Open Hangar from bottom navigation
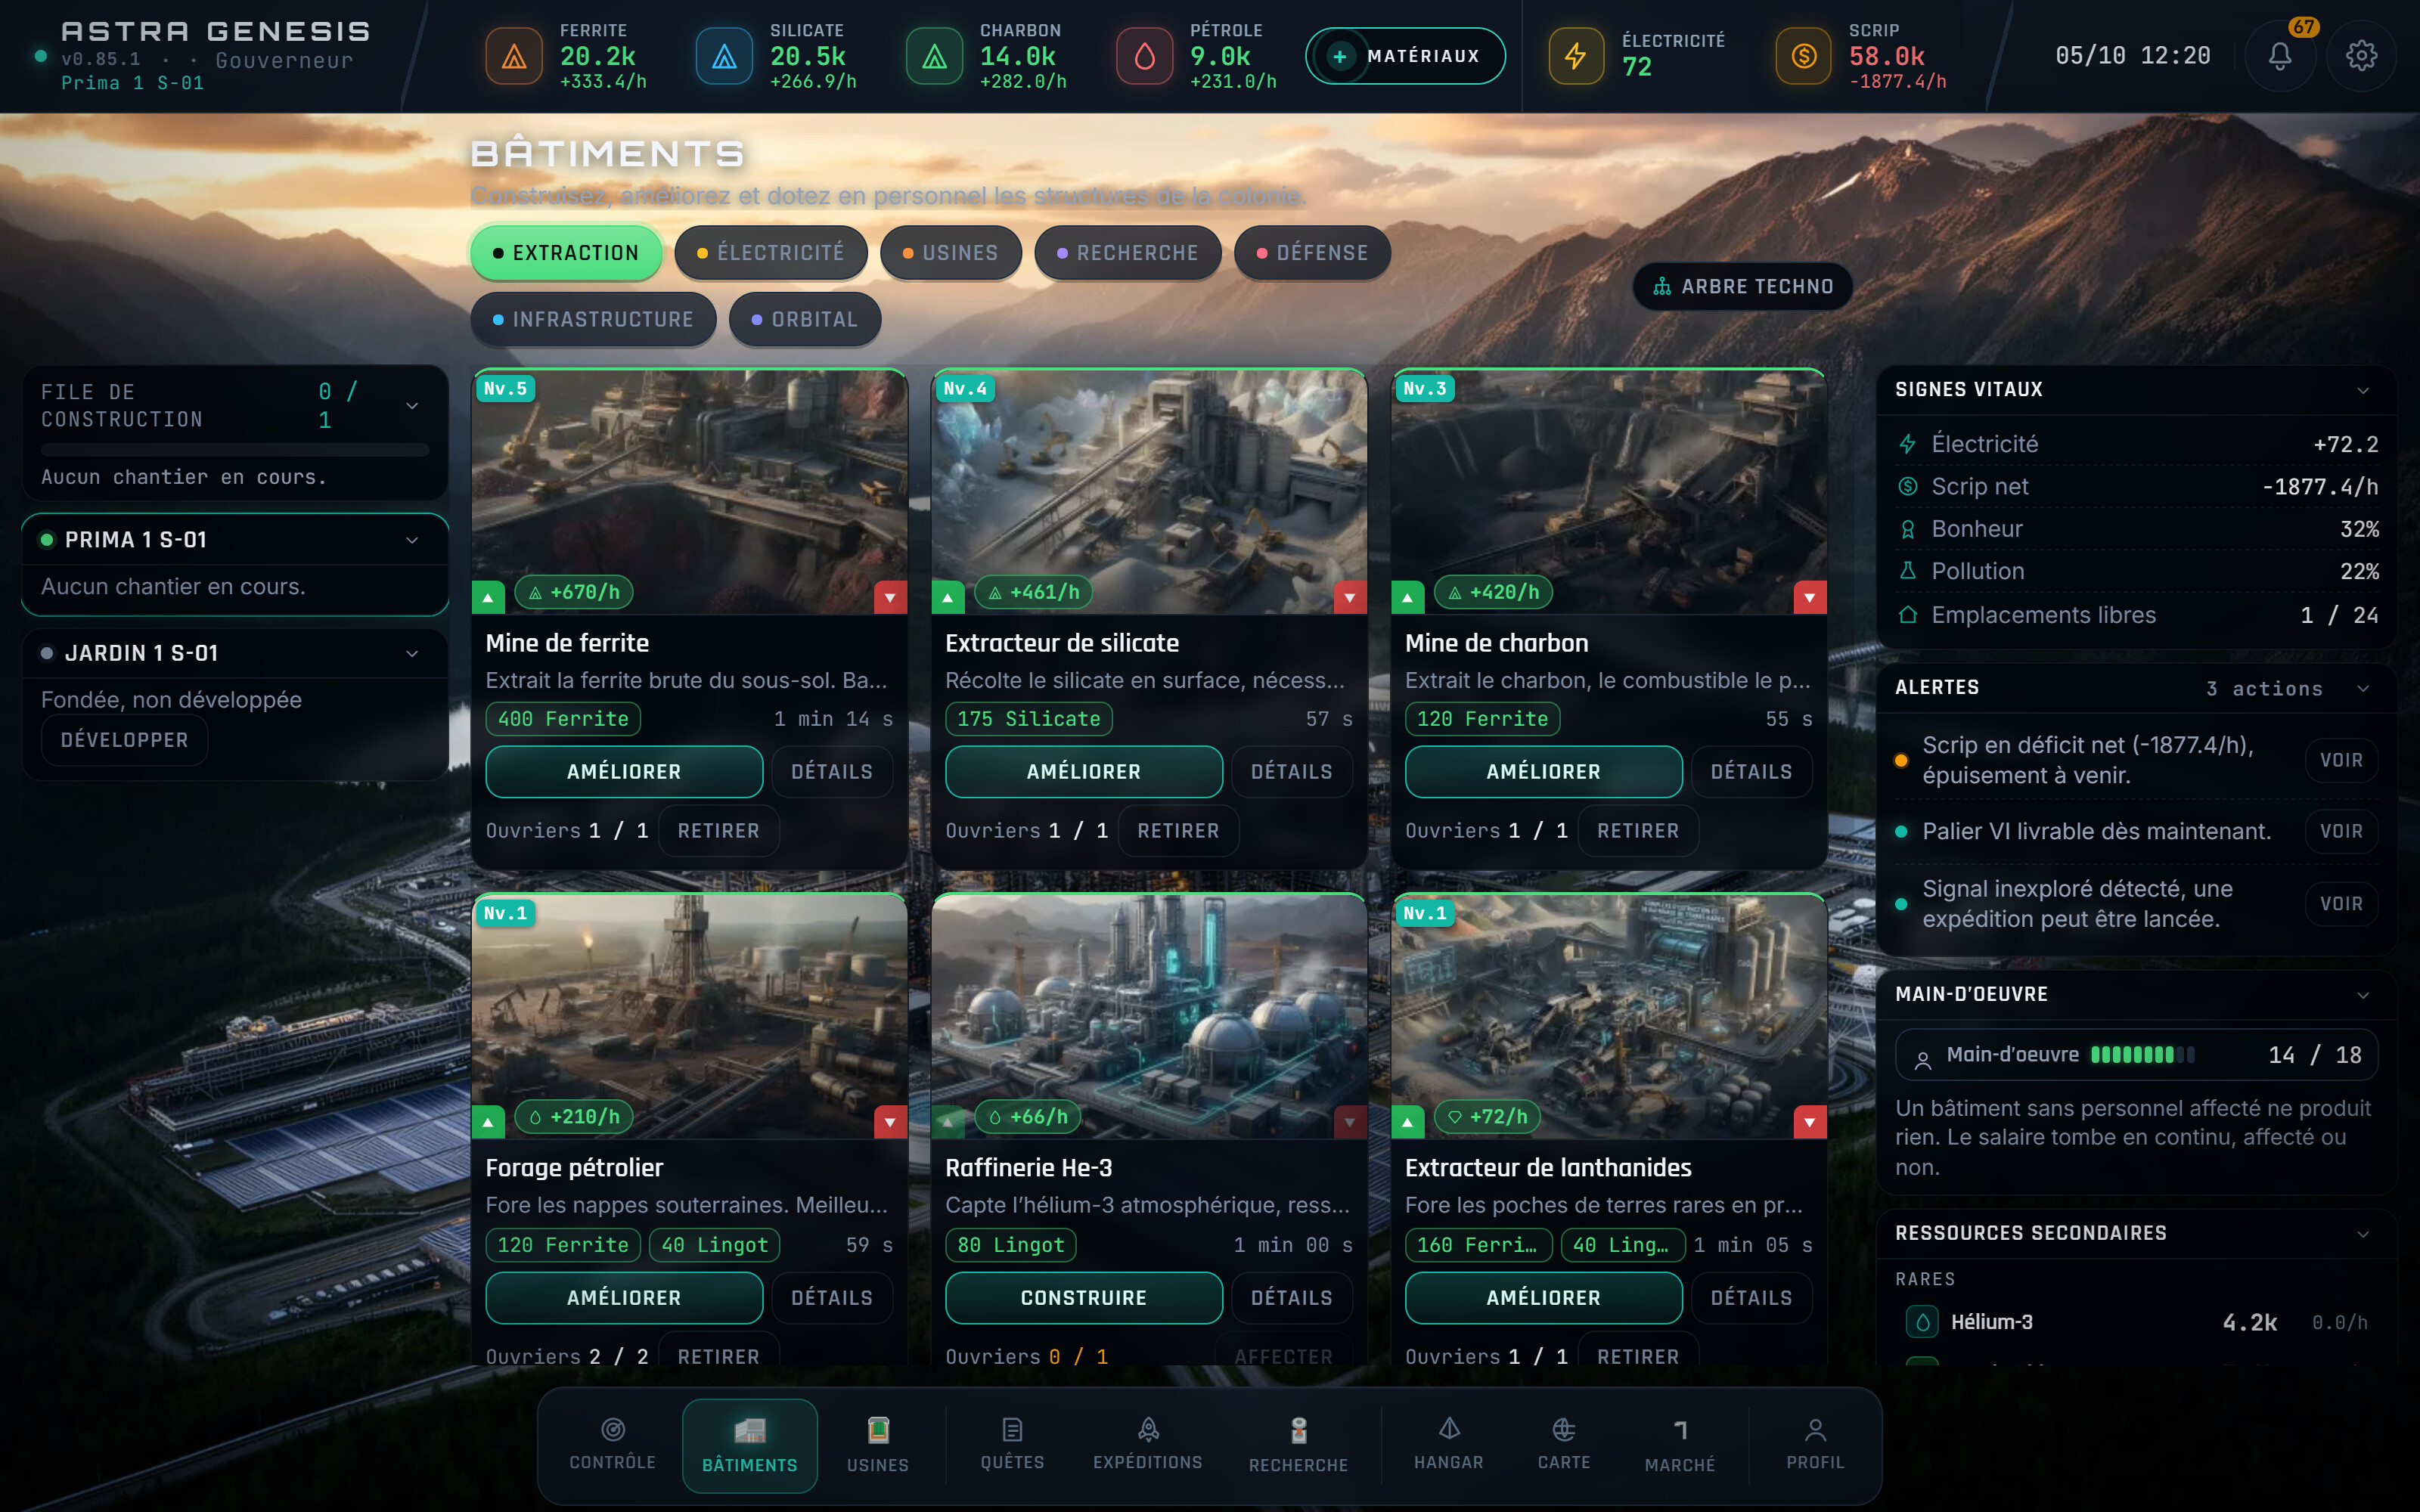 1449,1444
